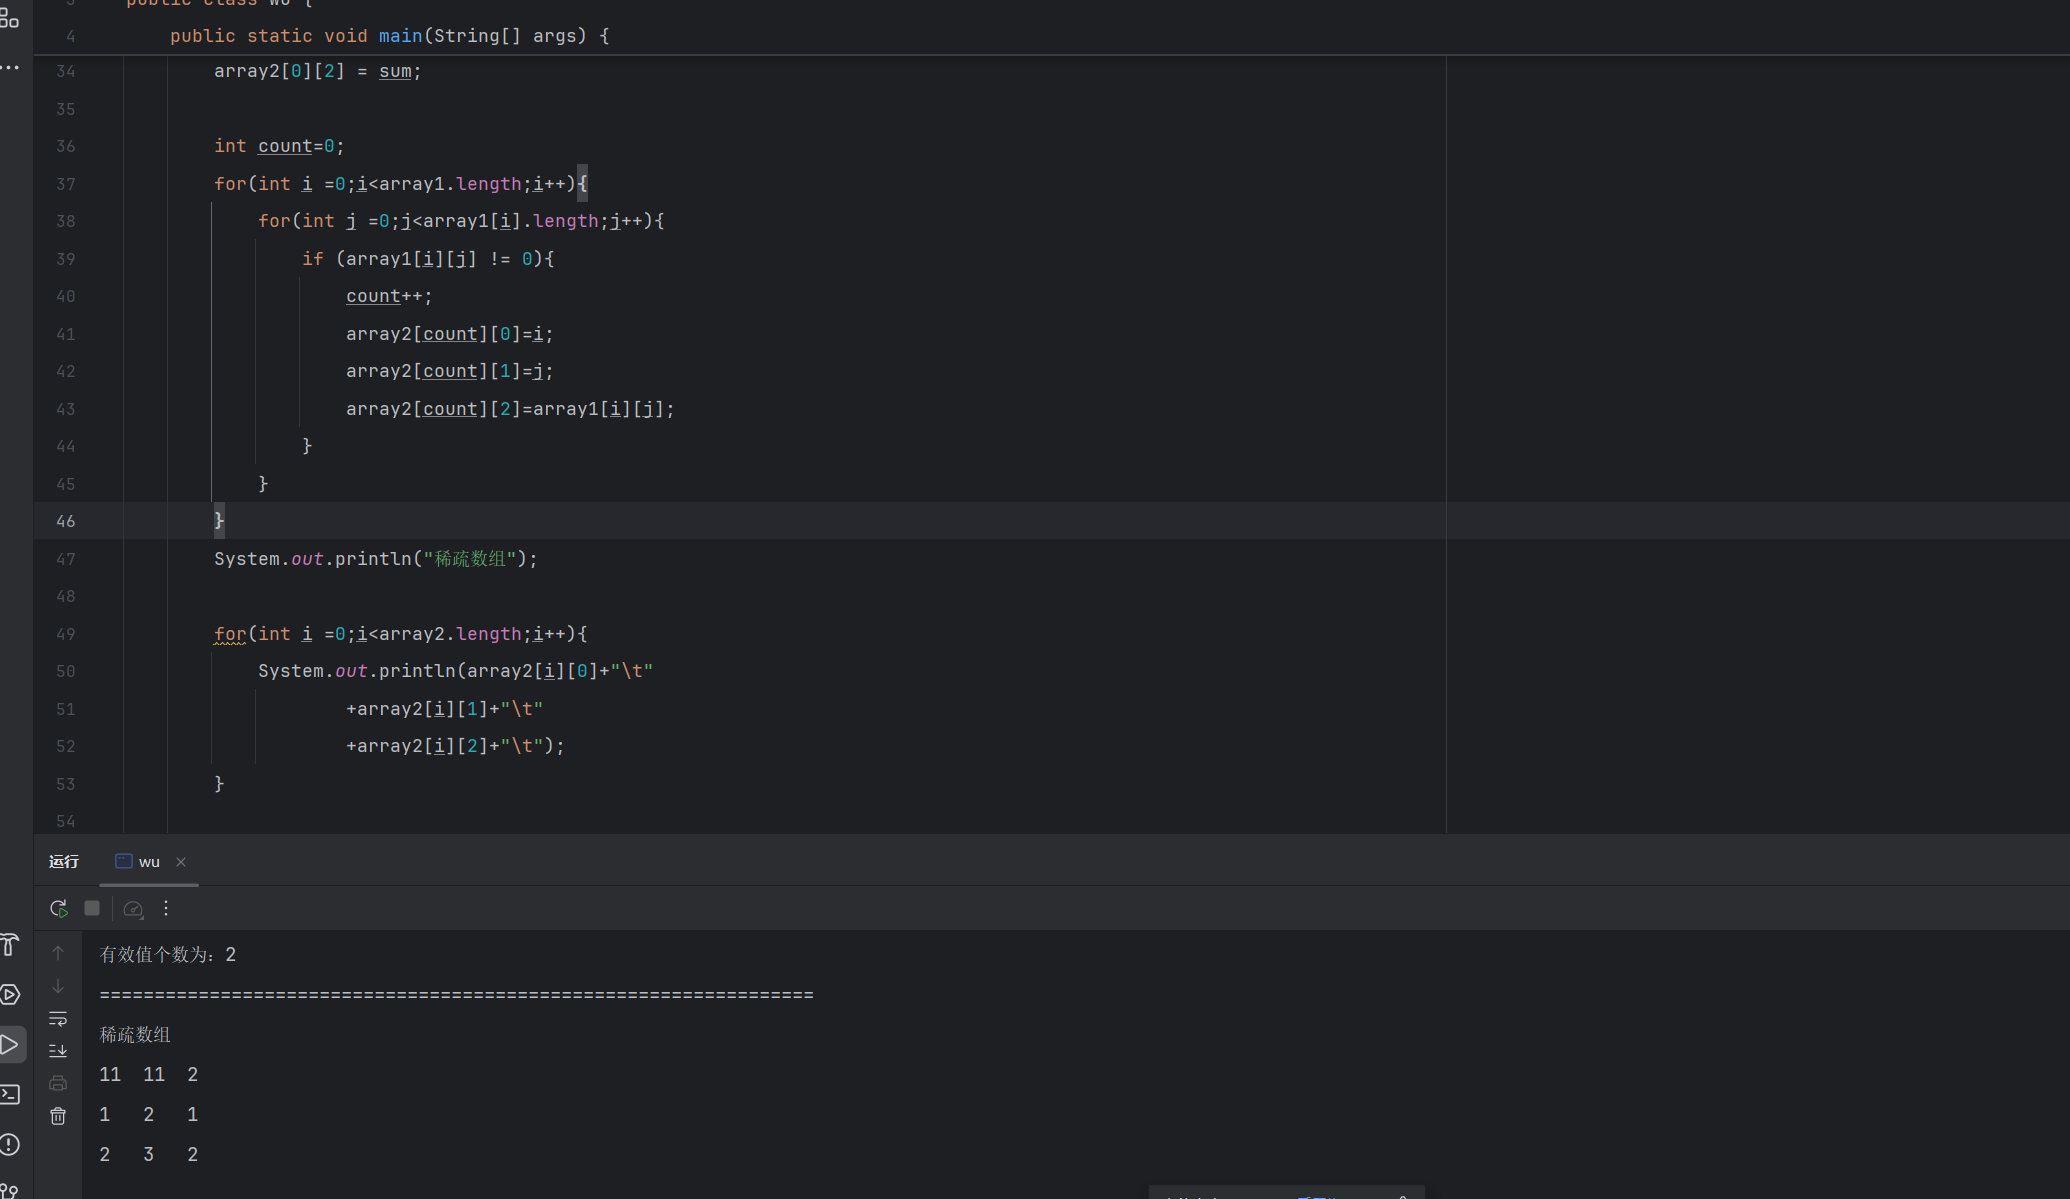Click the outer for loop on line 37
This screenshot has height=1199, width=2070.
(400, 184)
